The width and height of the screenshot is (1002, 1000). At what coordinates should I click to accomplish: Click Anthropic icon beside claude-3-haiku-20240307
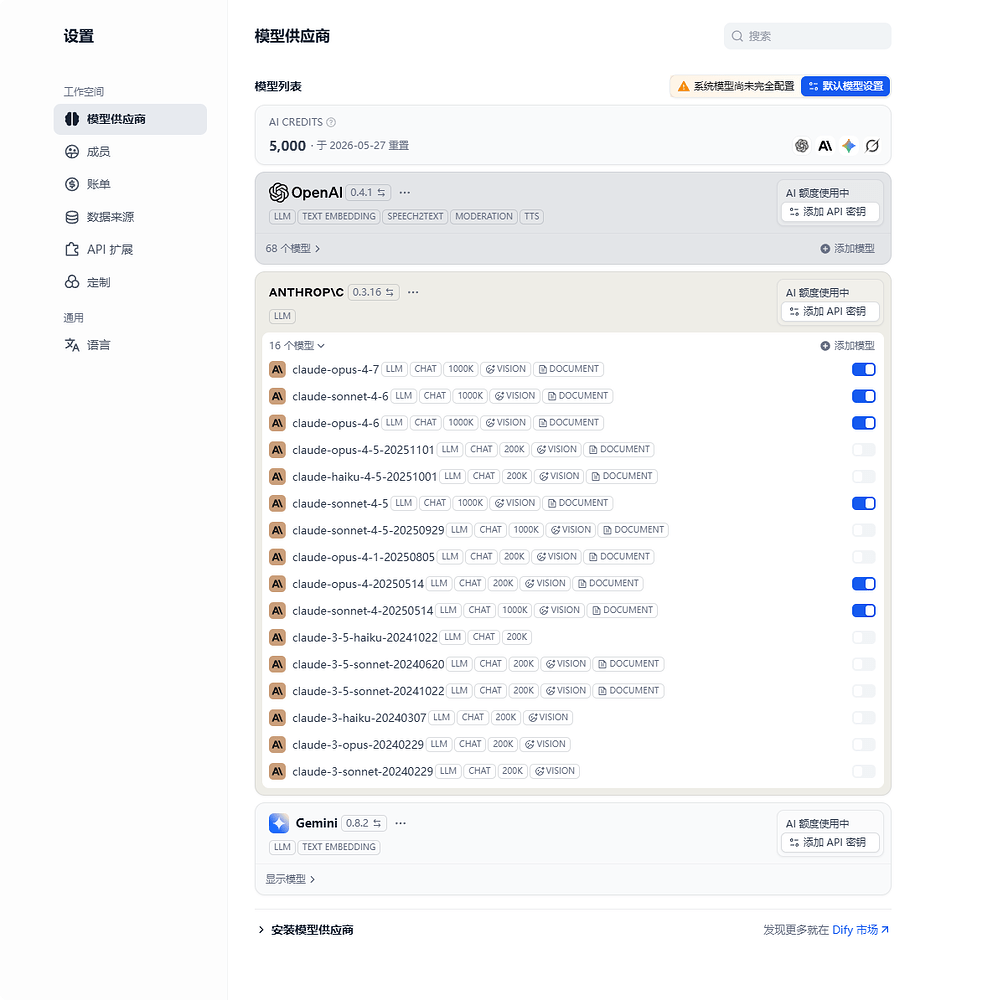pos(277,718)
